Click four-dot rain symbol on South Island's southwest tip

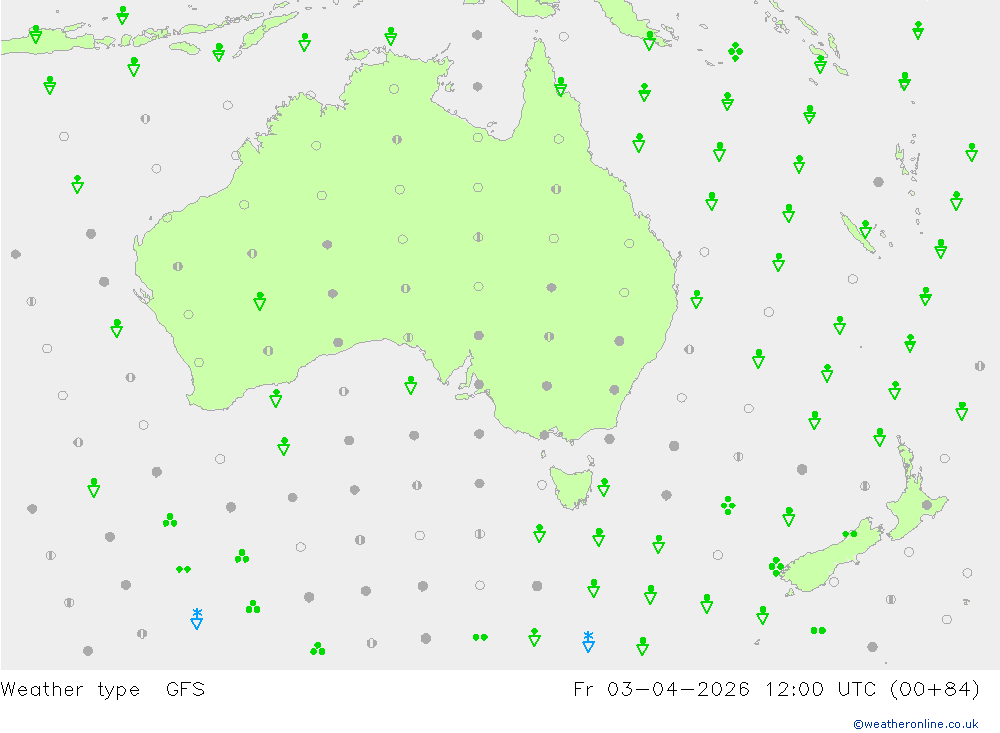[776, 566]
